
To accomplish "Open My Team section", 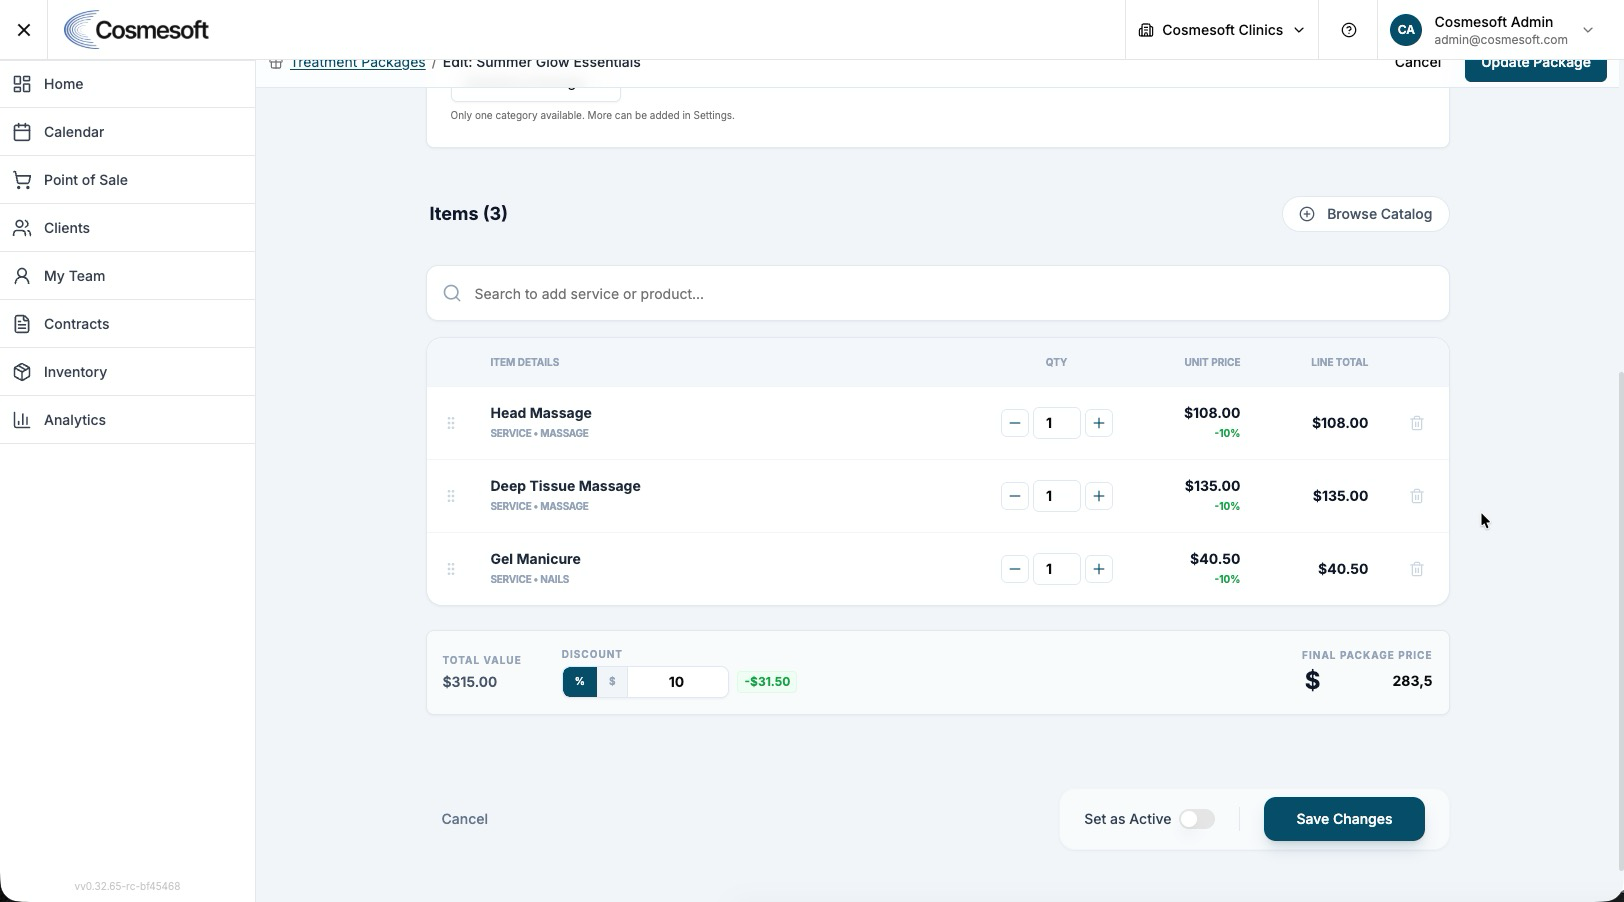I will point(128,276).
